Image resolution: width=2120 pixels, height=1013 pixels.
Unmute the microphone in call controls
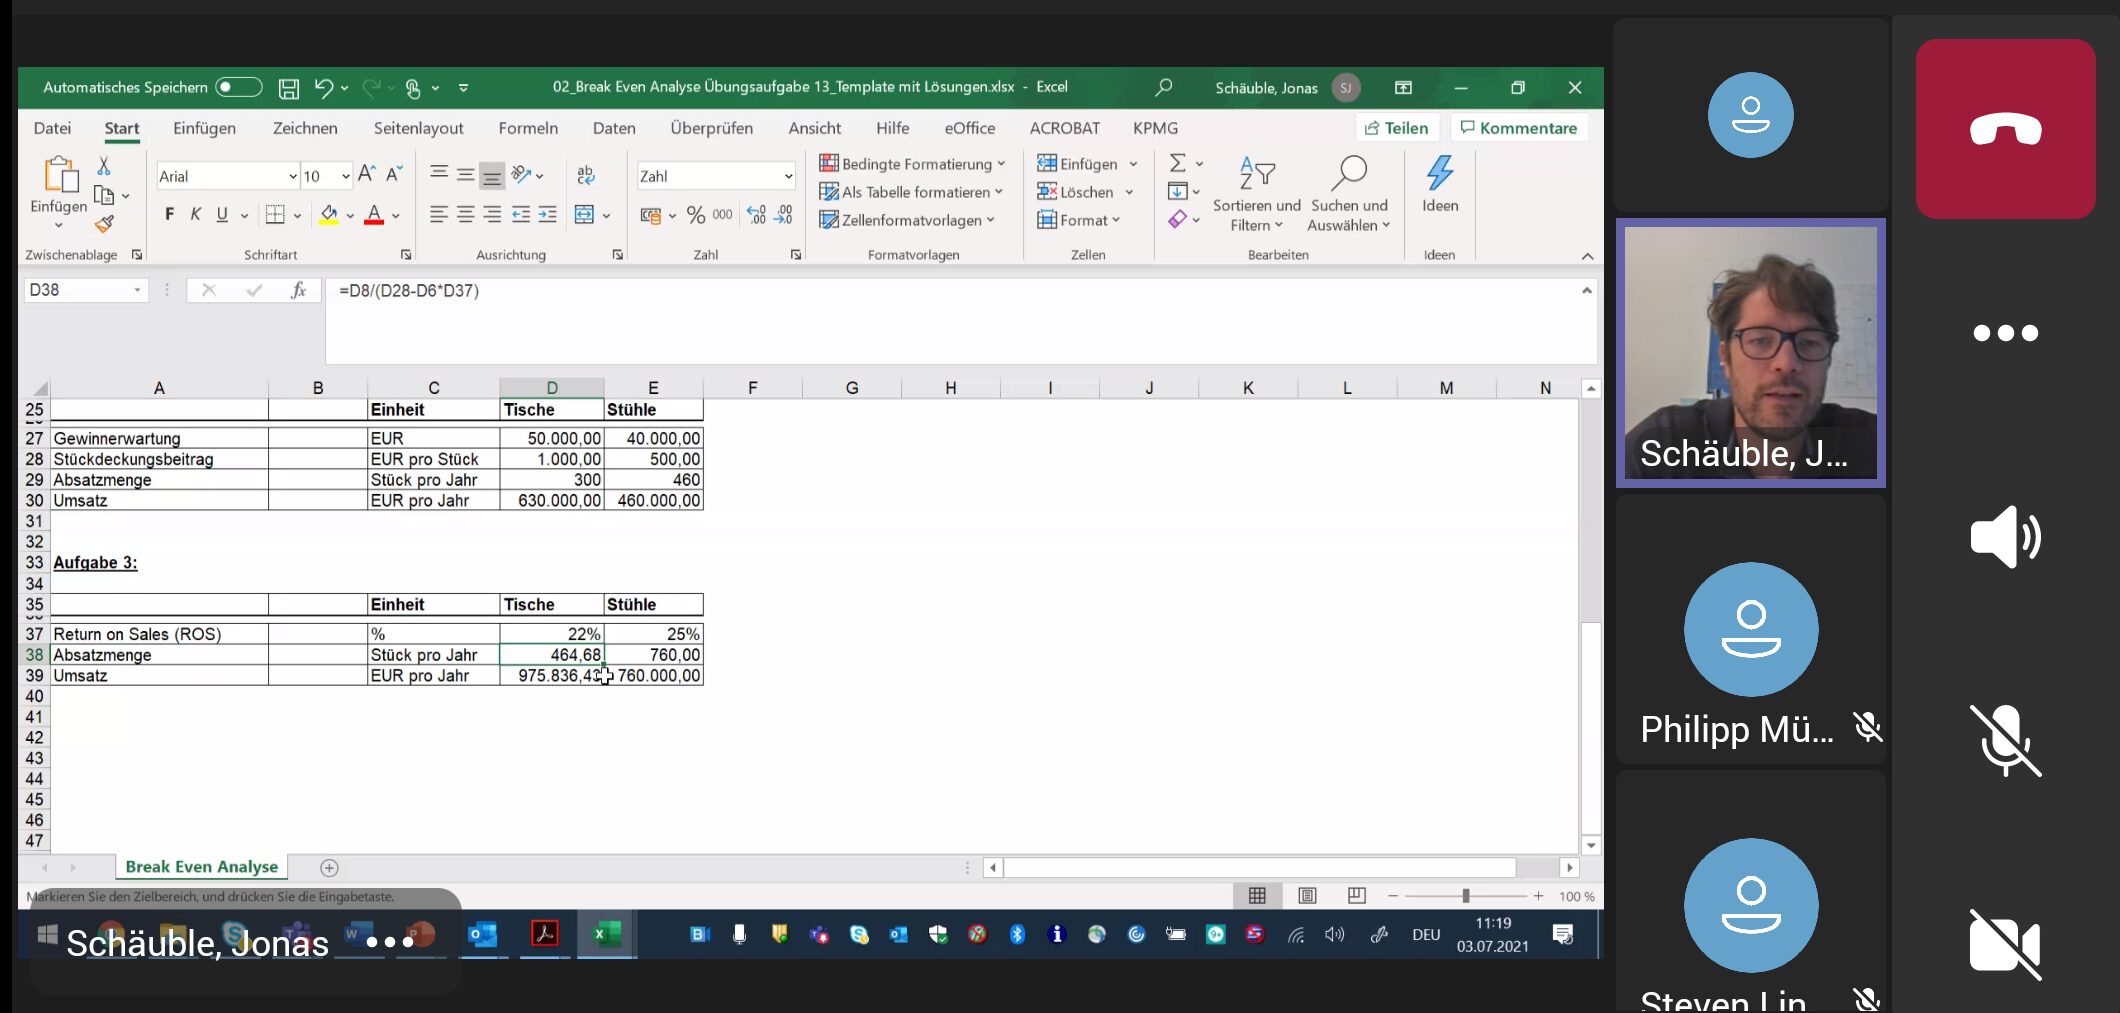pyautogui.click(x=2004, y=740)
